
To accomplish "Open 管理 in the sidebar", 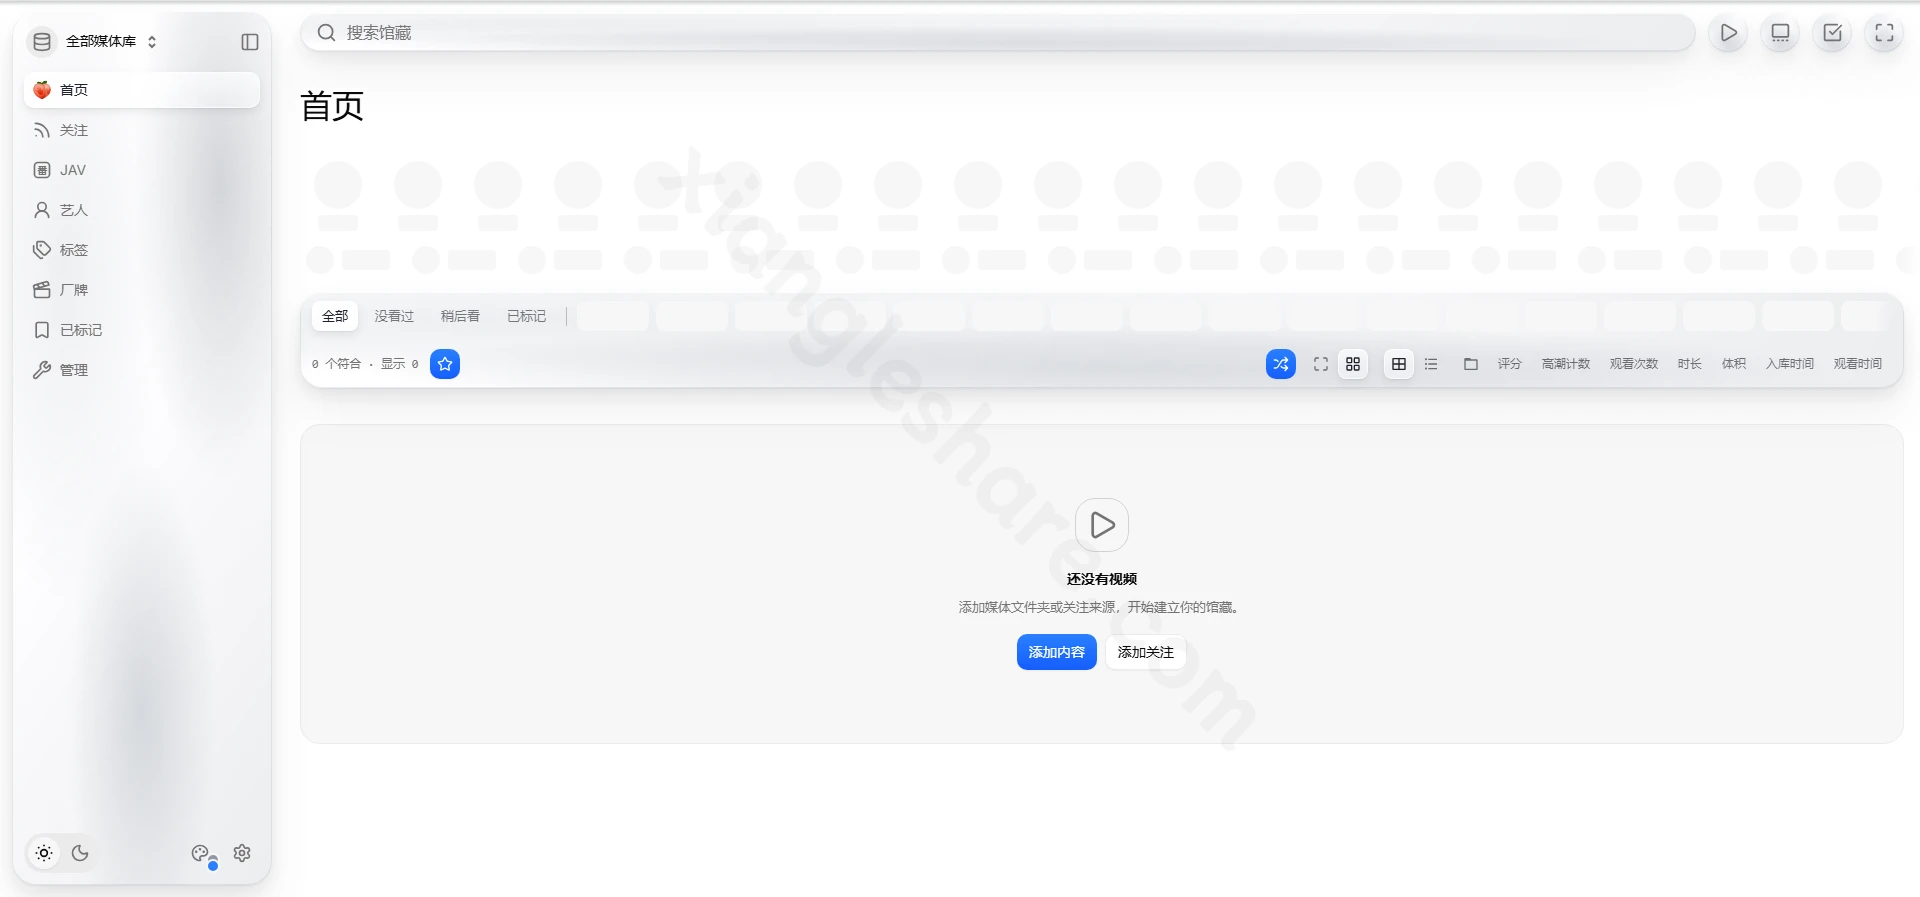I will pos(142,370).
